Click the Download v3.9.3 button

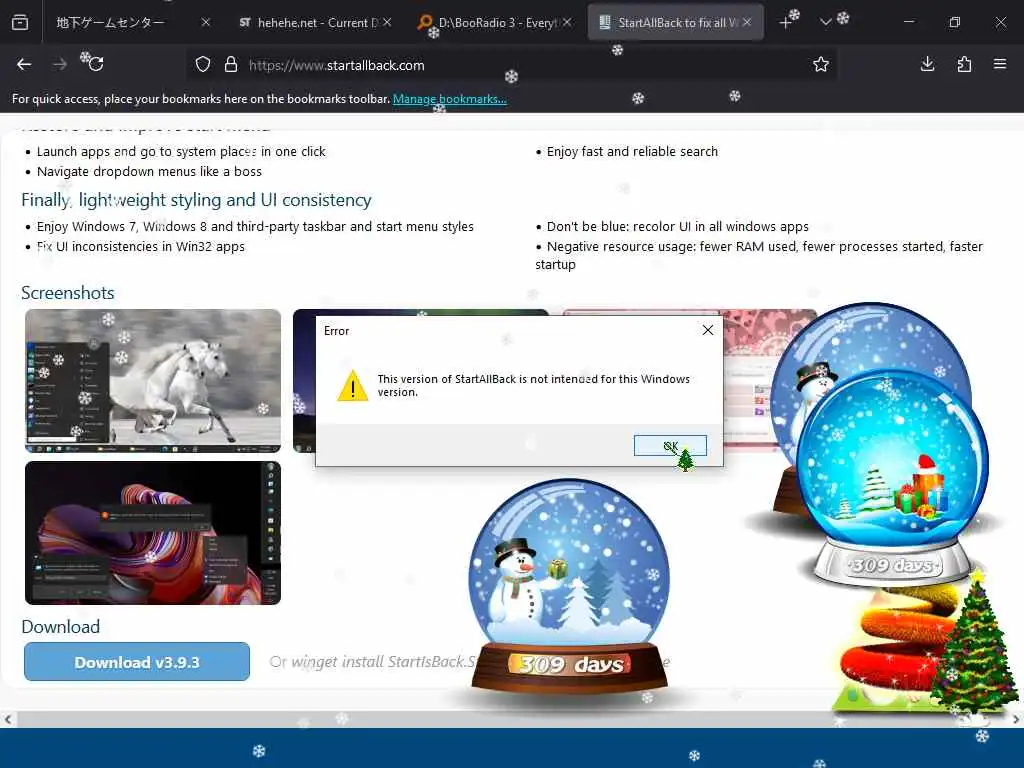click(x=137, y=662)
